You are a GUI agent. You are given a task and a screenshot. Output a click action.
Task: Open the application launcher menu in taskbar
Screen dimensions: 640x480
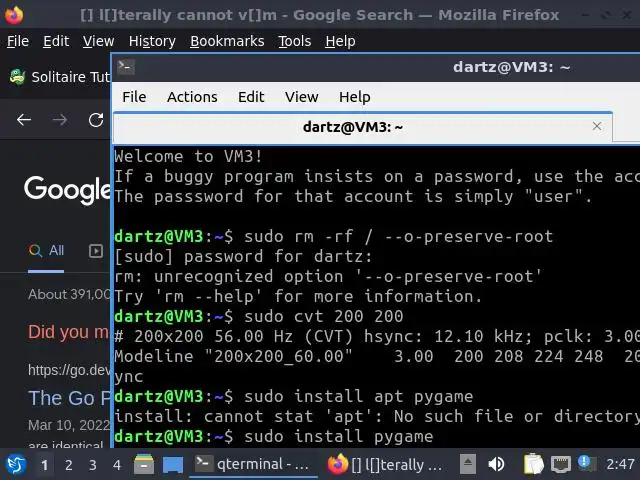16,464
